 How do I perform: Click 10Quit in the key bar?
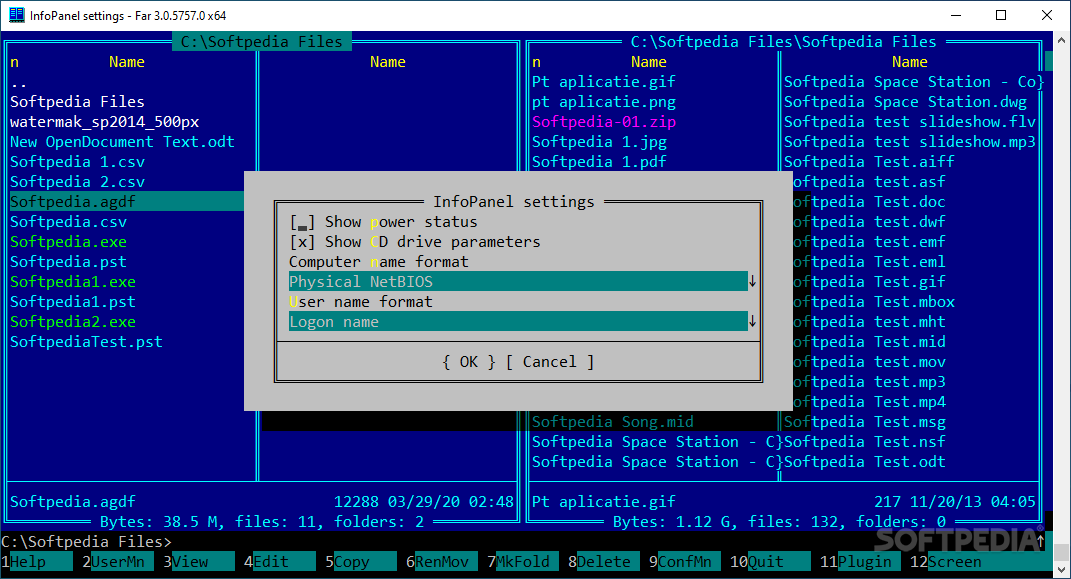(x=770, y=562)
